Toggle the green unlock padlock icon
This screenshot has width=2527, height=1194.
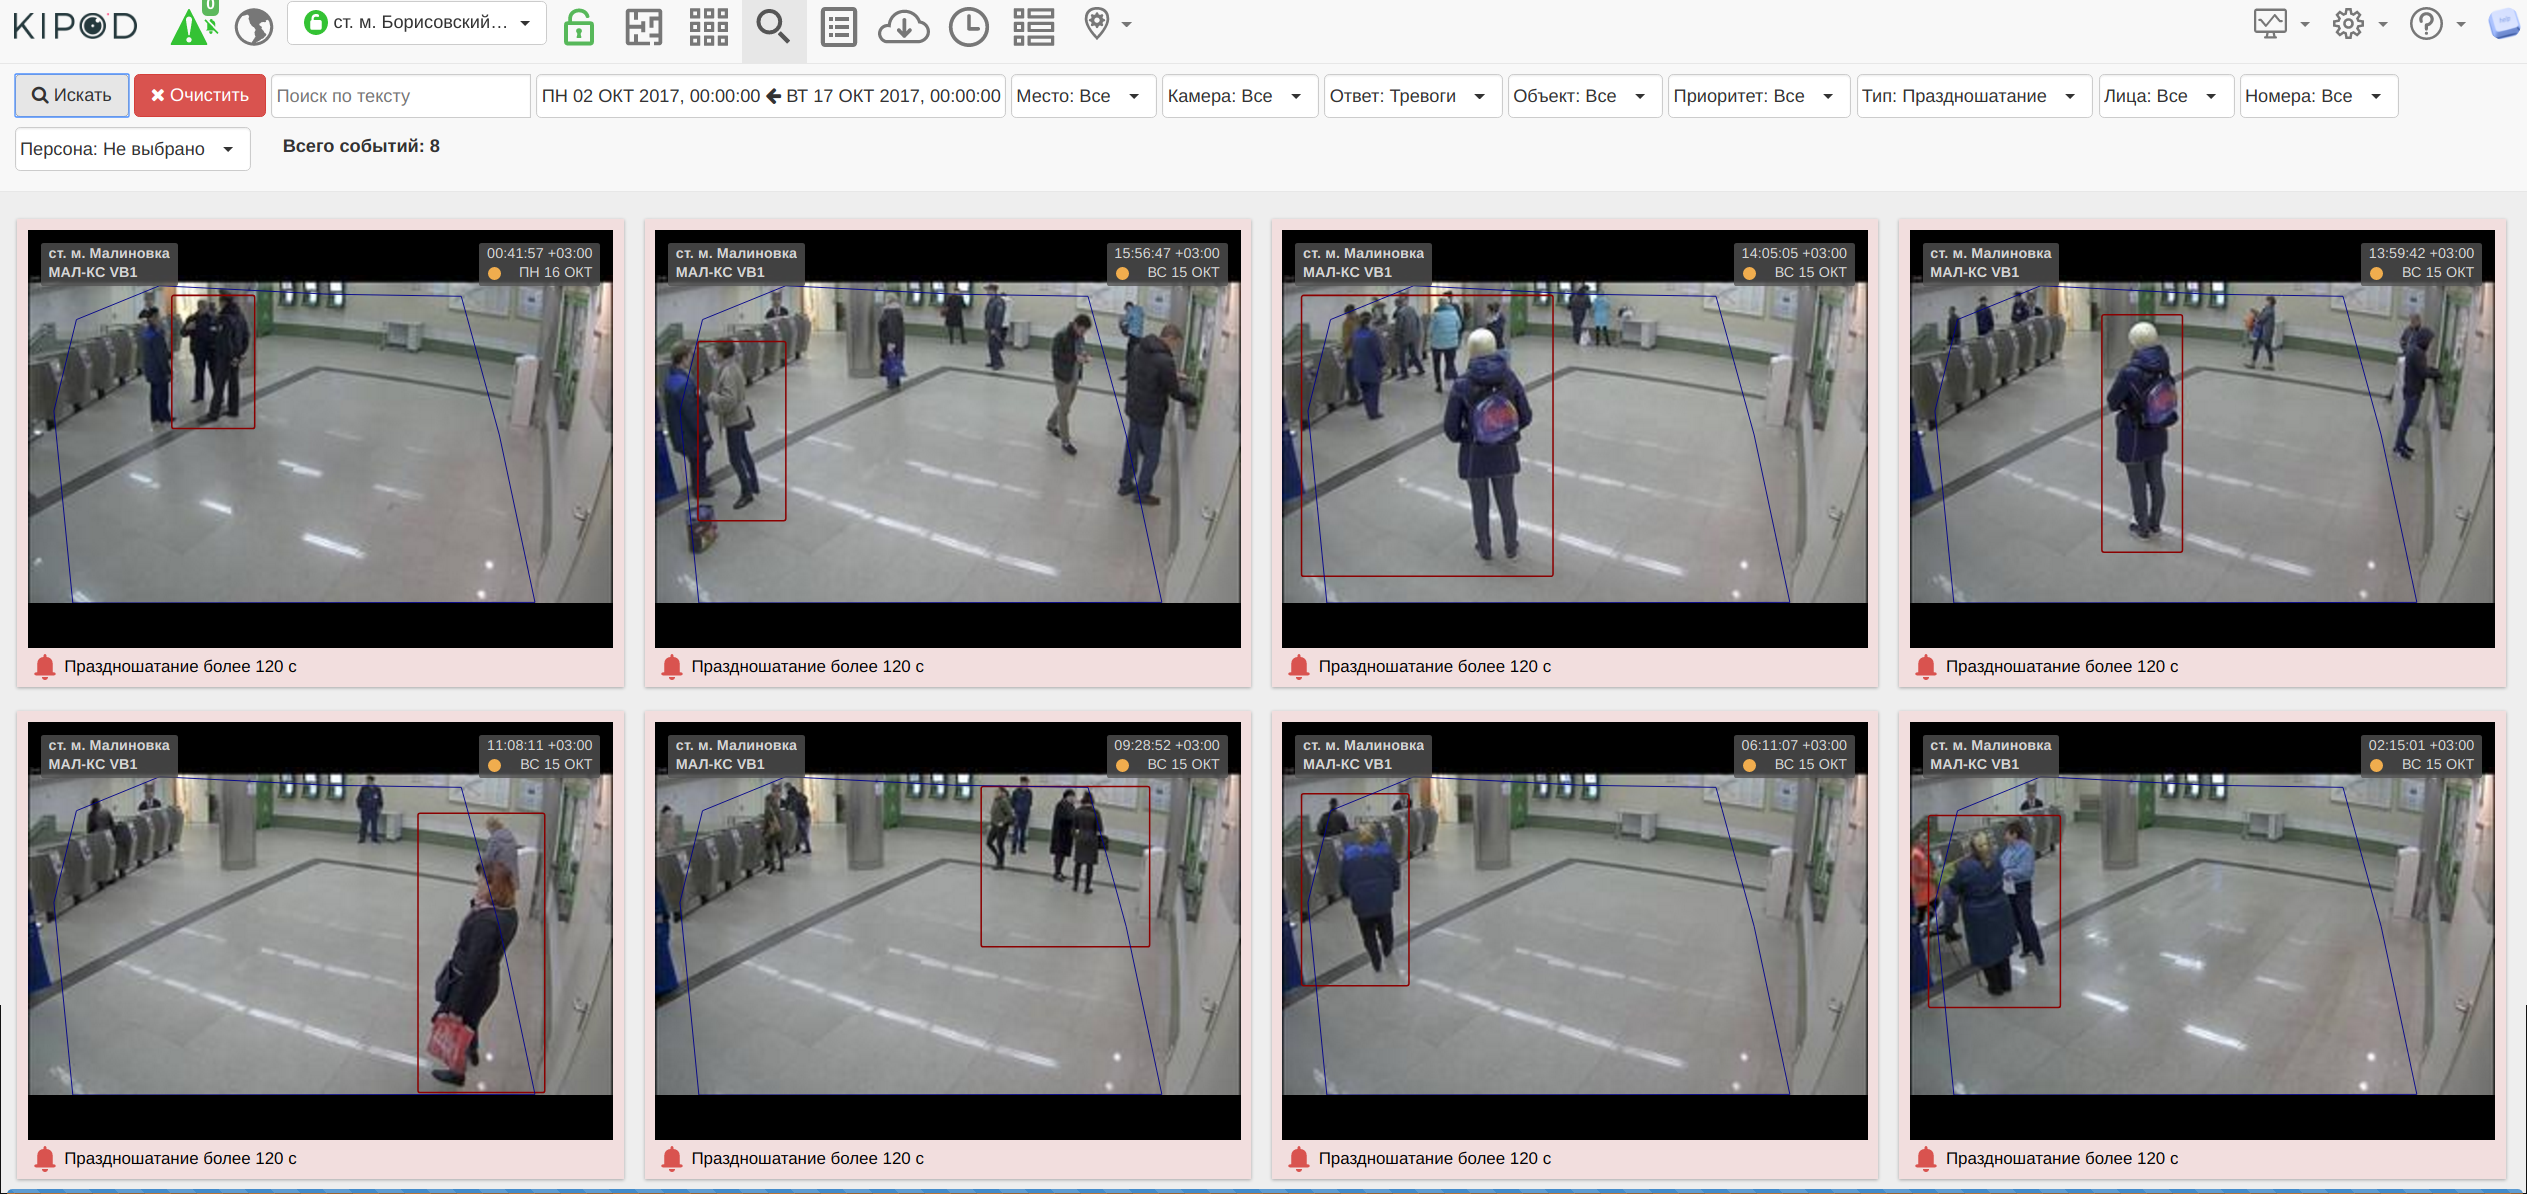[x=579, y=27]
